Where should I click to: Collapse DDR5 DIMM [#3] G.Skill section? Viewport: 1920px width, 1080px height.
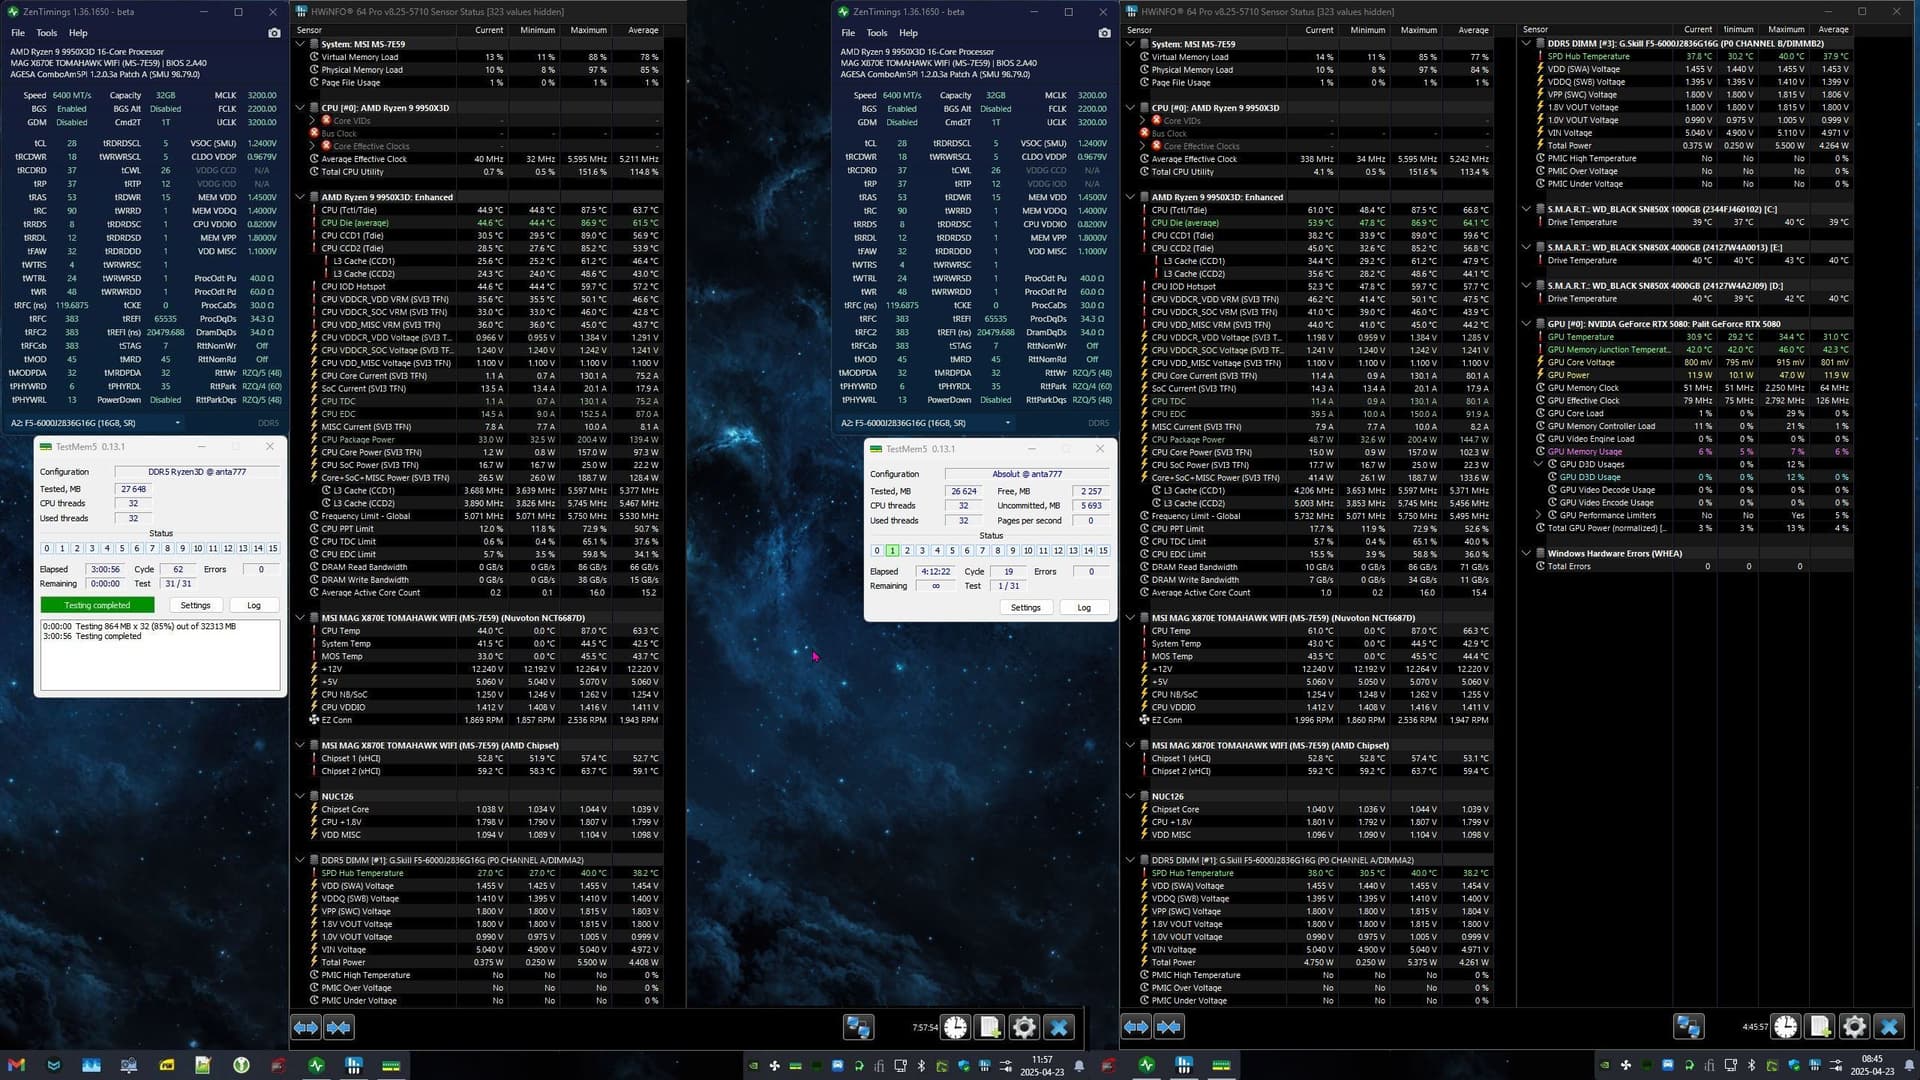1527,43
